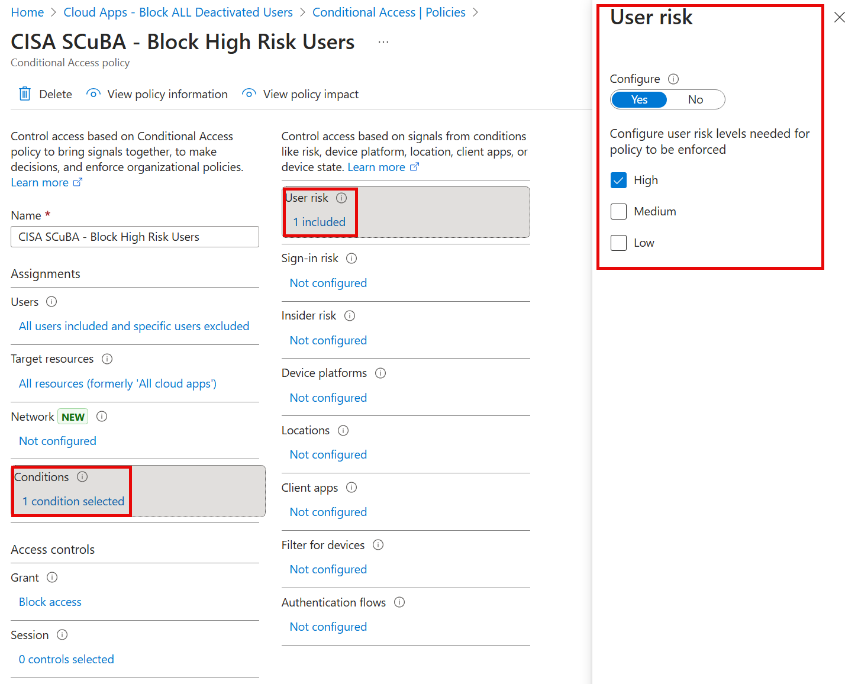
Task: Click the Delete trash icon
Action: [24, 93]
